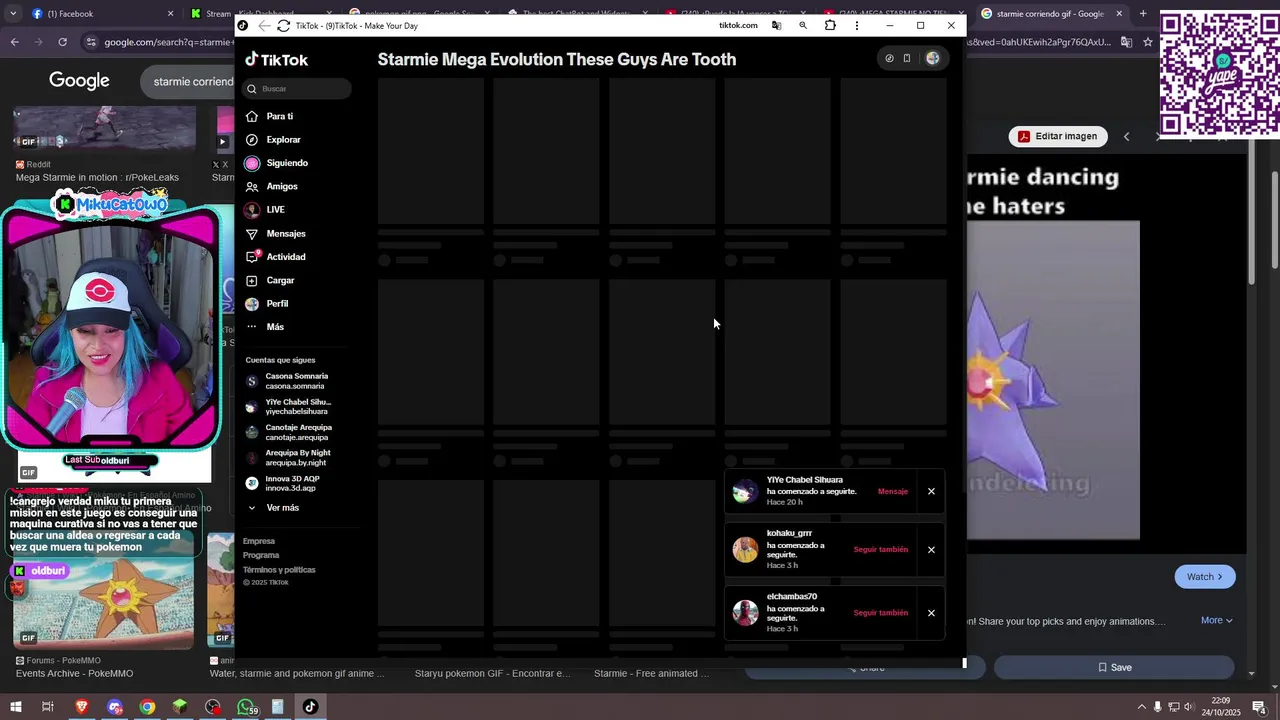Click Términos y políticas link
The image size is (1280, 720).
coord(279,570)
